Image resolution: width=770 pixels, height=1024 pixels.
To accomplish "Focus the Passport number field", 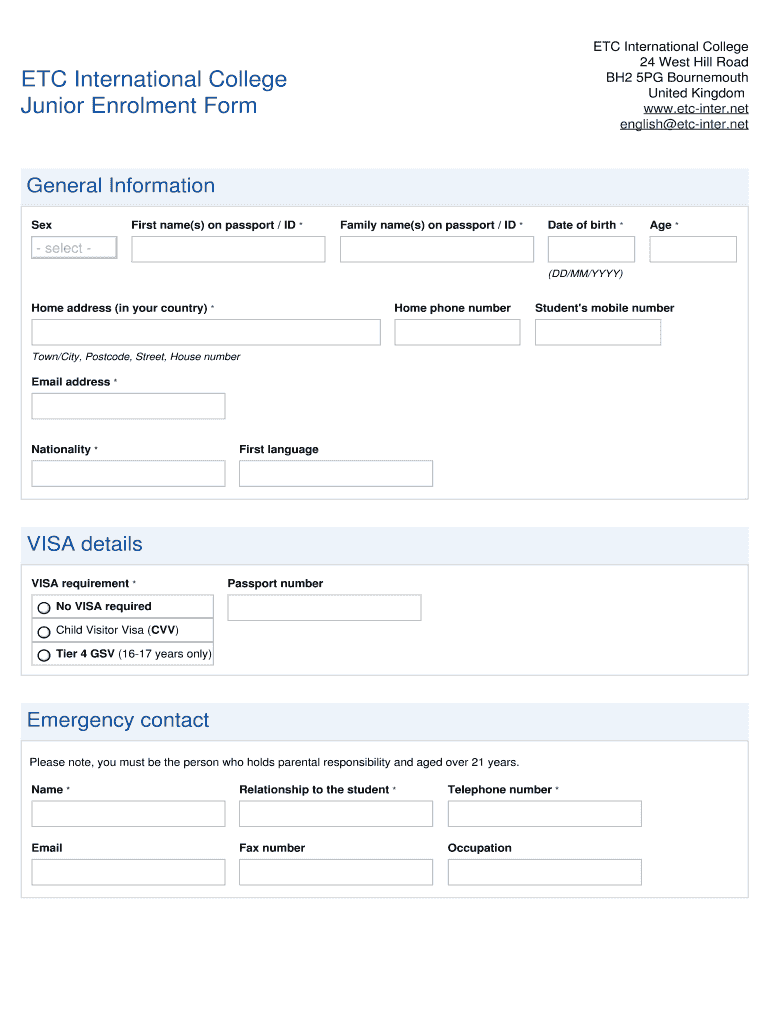I will point(324,607).
